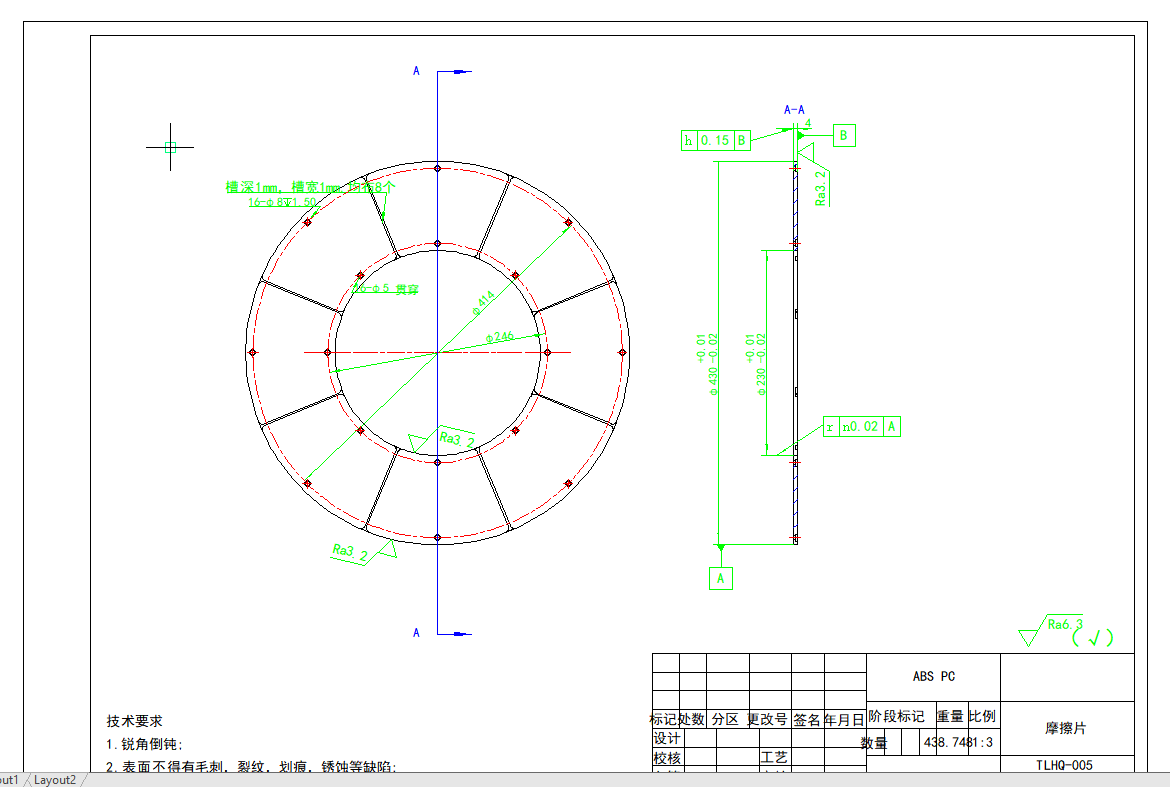Select the 工艺 cell in title block
This screenshot has height=787, width=1170.
(x=774, y=758)
